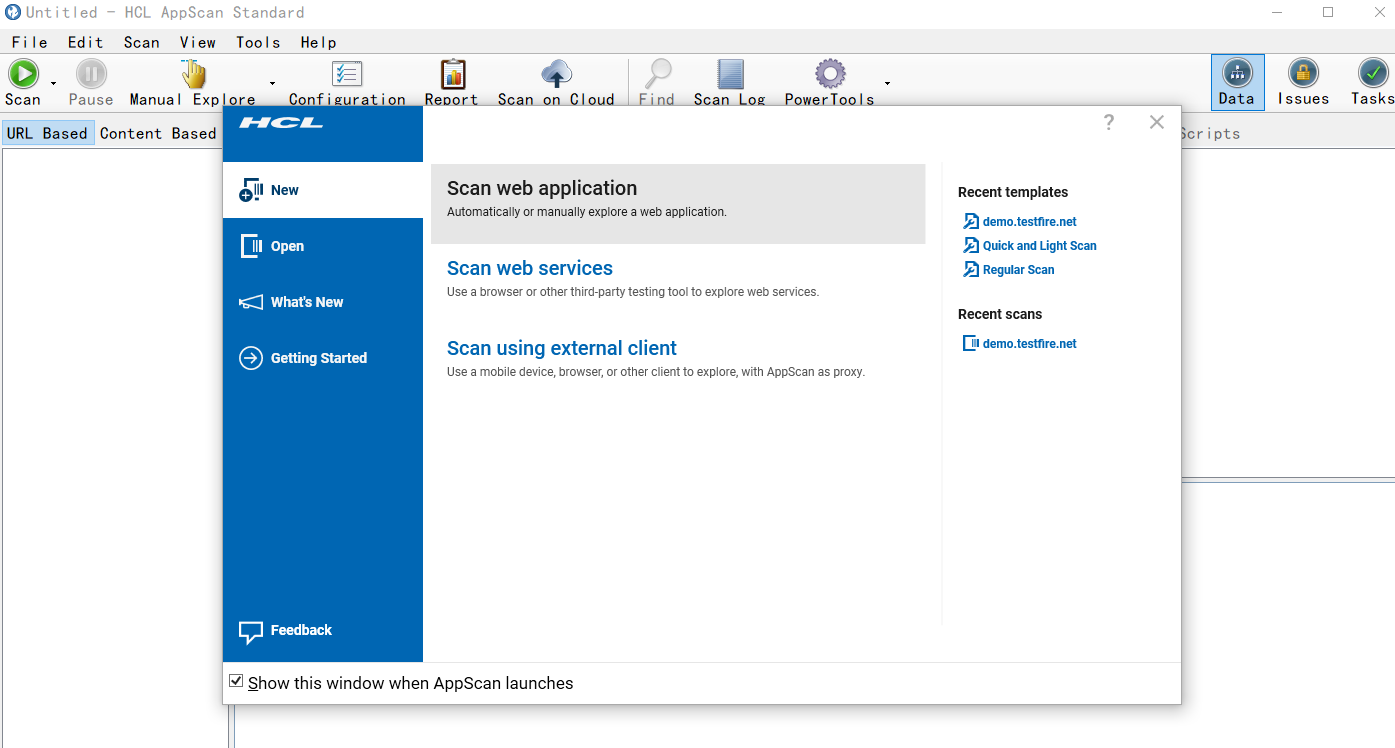Click the Recent templates heading
1395x748 pixels.
(x=1013, y=192)
